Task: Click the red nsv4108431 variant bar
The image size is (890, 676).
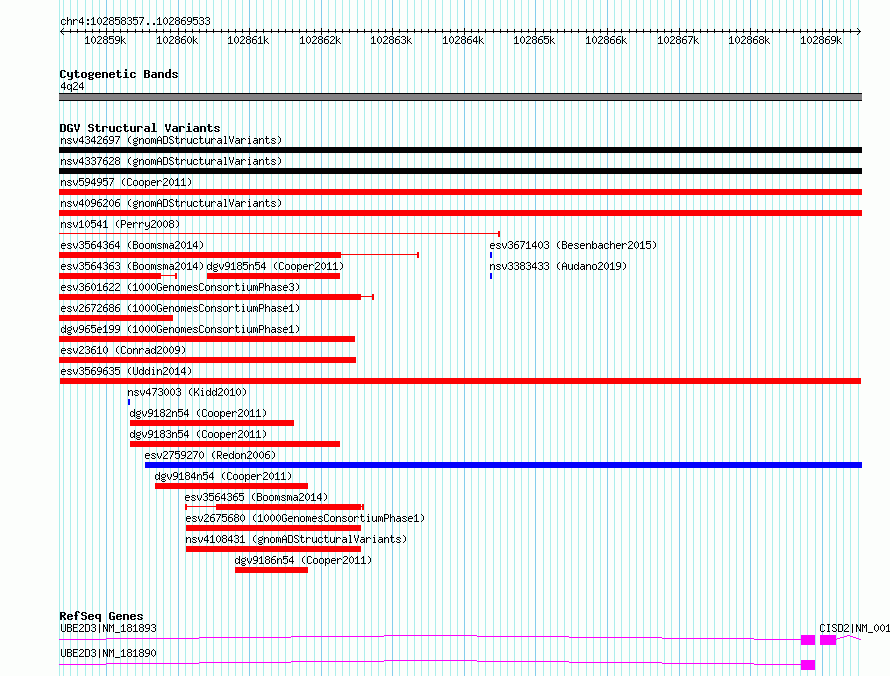Action: [273, 549]
